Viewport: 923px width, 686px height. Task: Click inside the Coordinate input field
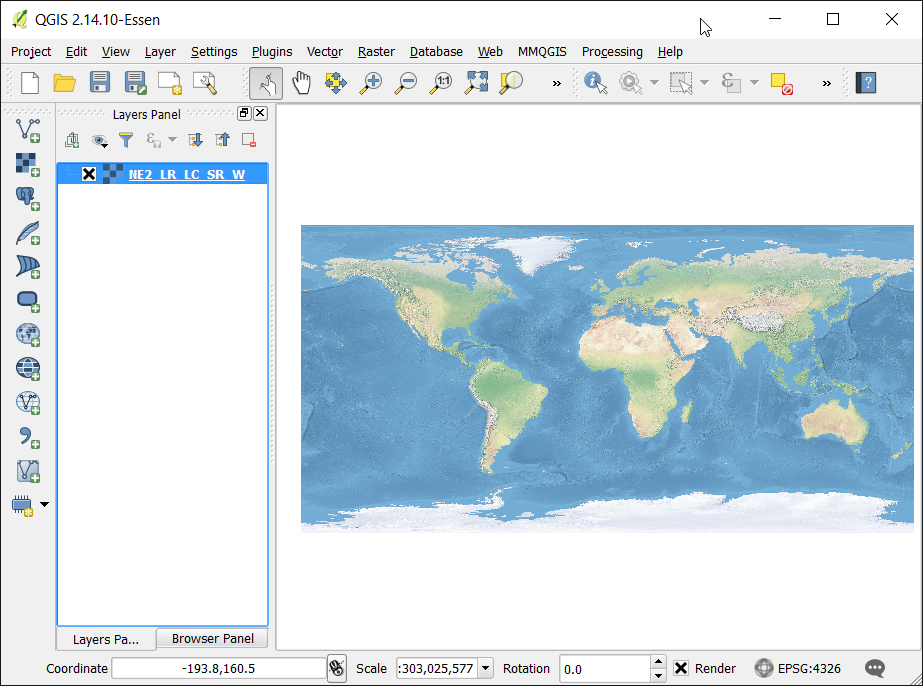pyautogui.click(x=218, y=668)
